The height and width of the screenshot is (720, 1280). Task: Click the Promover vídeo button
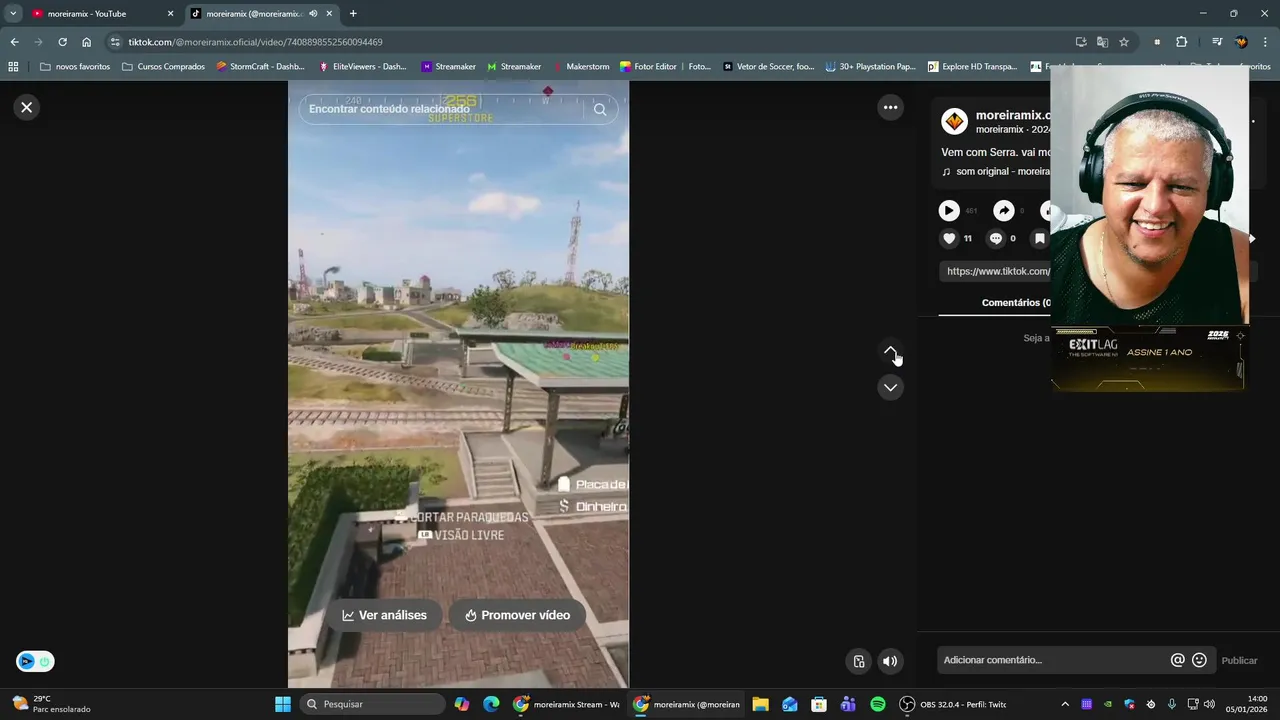tap(517, 615)
